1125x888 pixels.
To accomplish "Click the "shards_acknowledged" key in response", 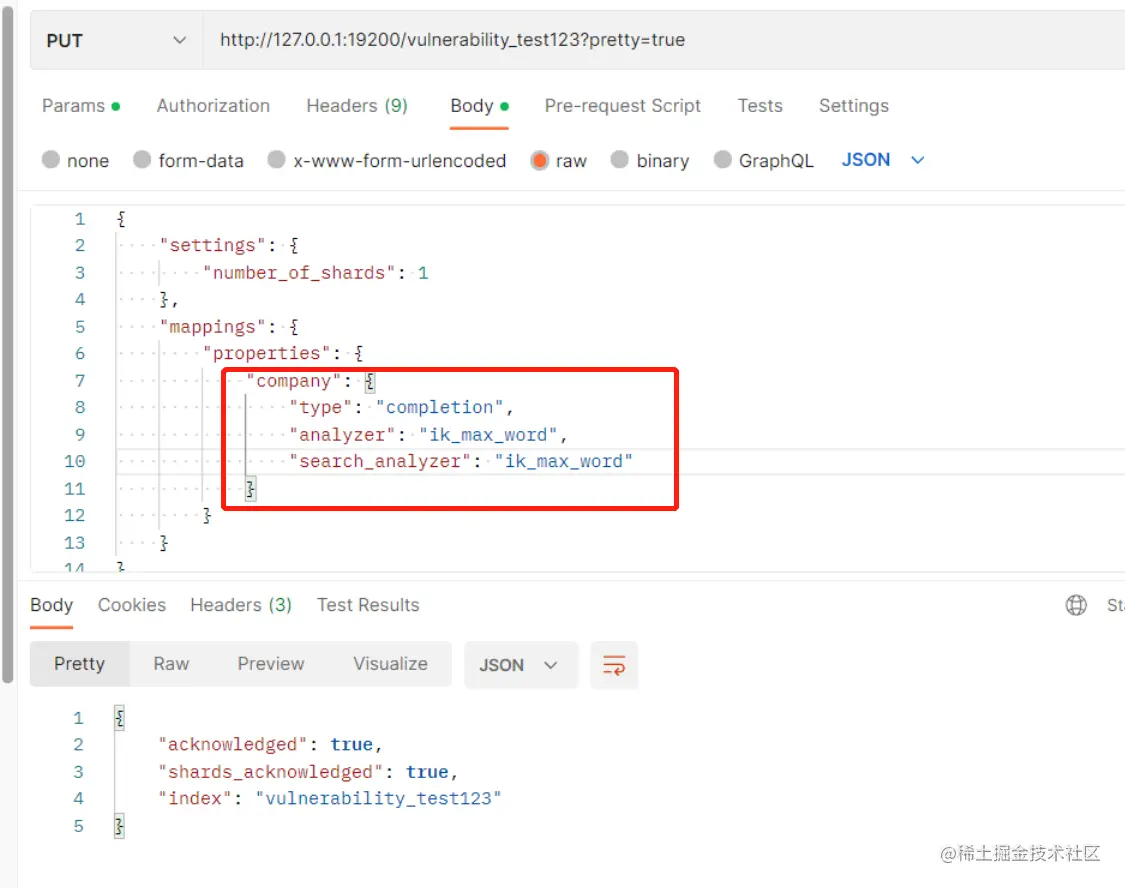I will point(270,772).
